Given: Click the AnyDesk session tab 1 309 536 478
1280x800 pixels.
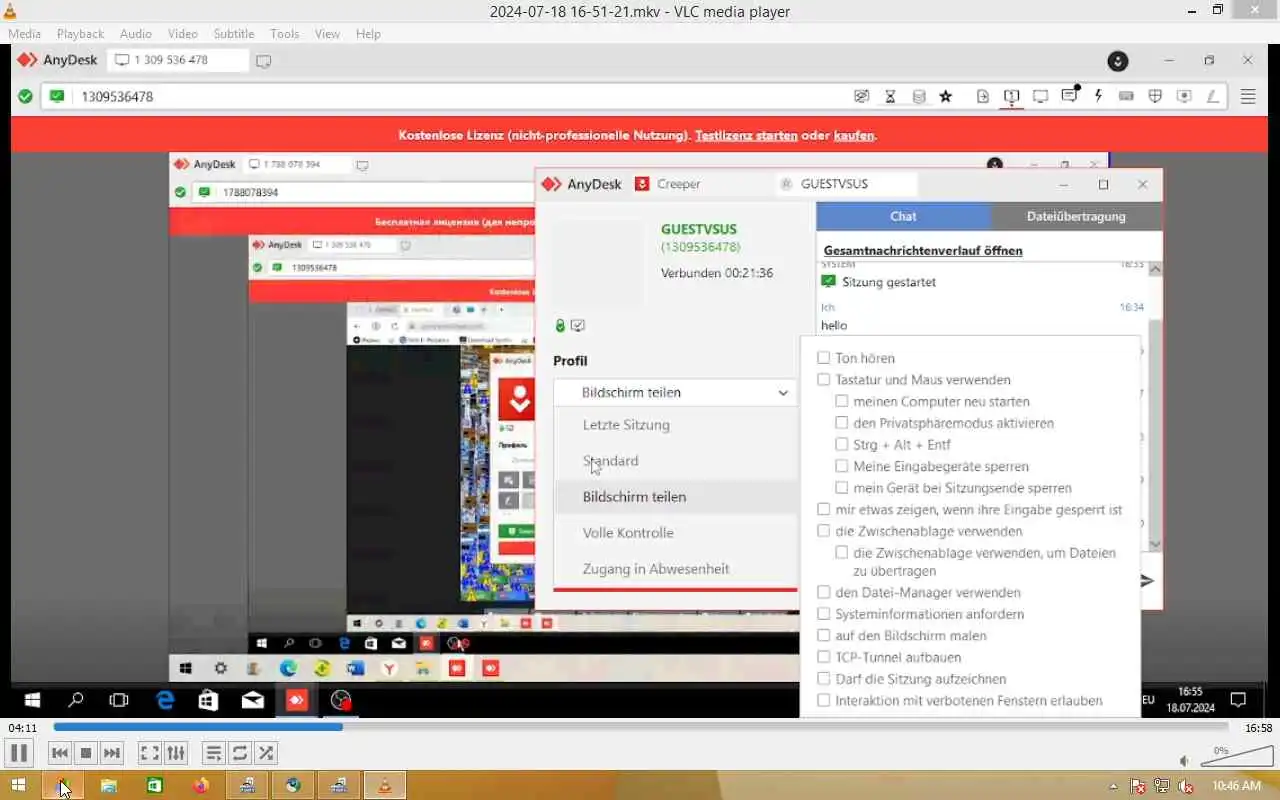Looking at the screenshot, I should [x=178, y=60].
